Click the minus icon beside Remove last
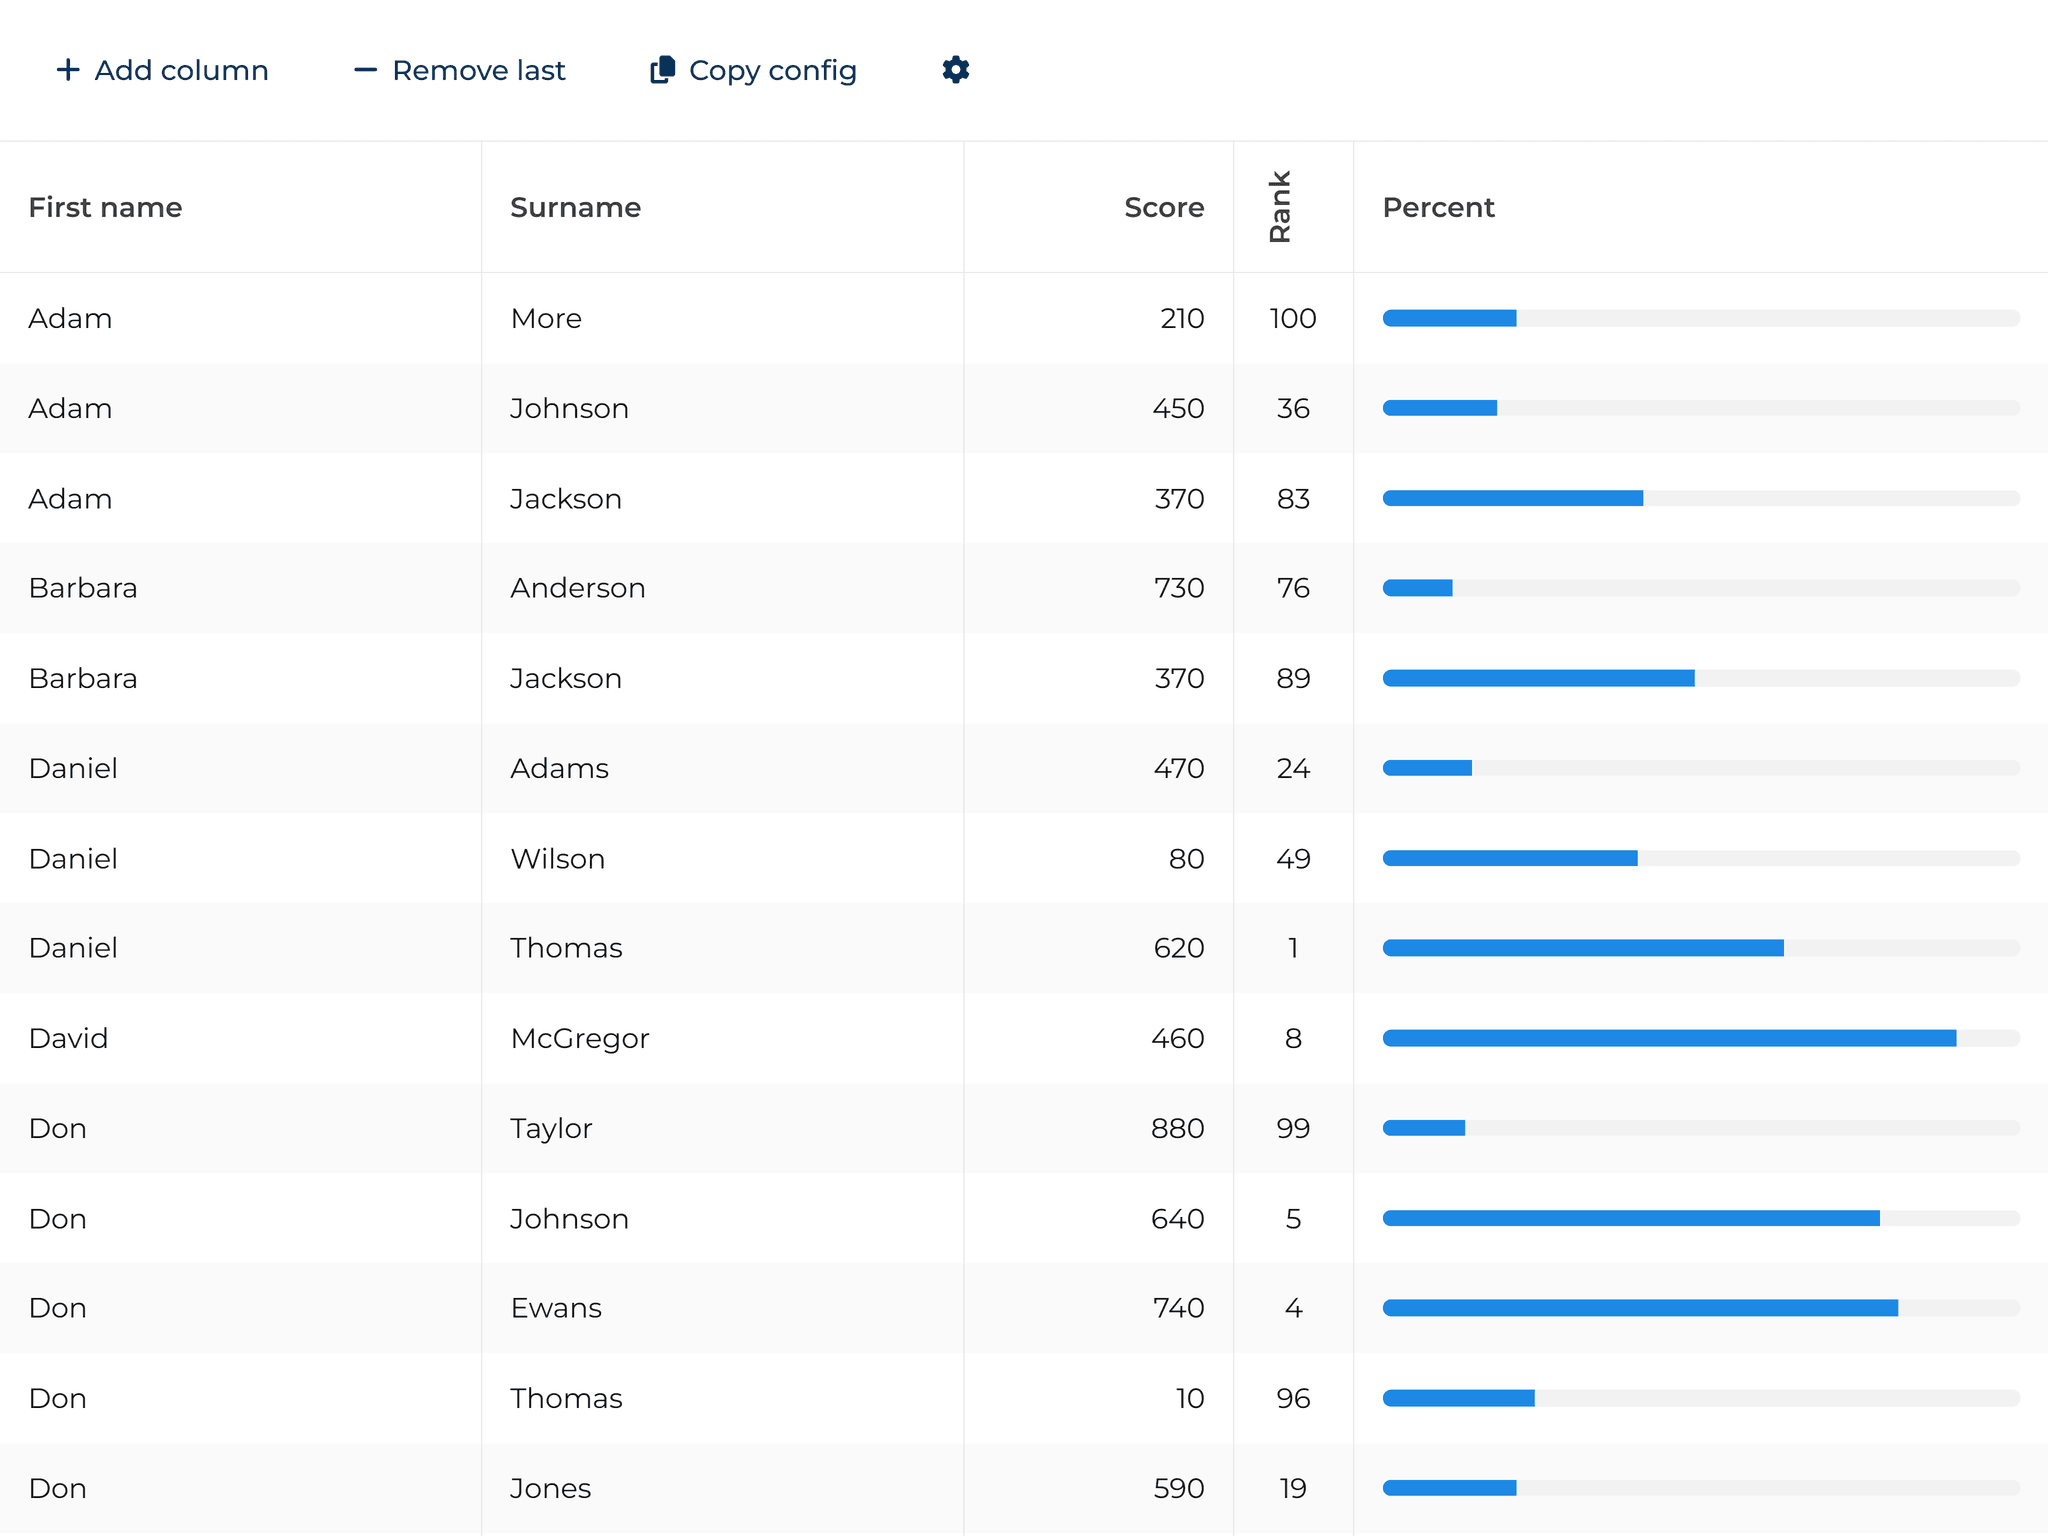 [365, 70]
